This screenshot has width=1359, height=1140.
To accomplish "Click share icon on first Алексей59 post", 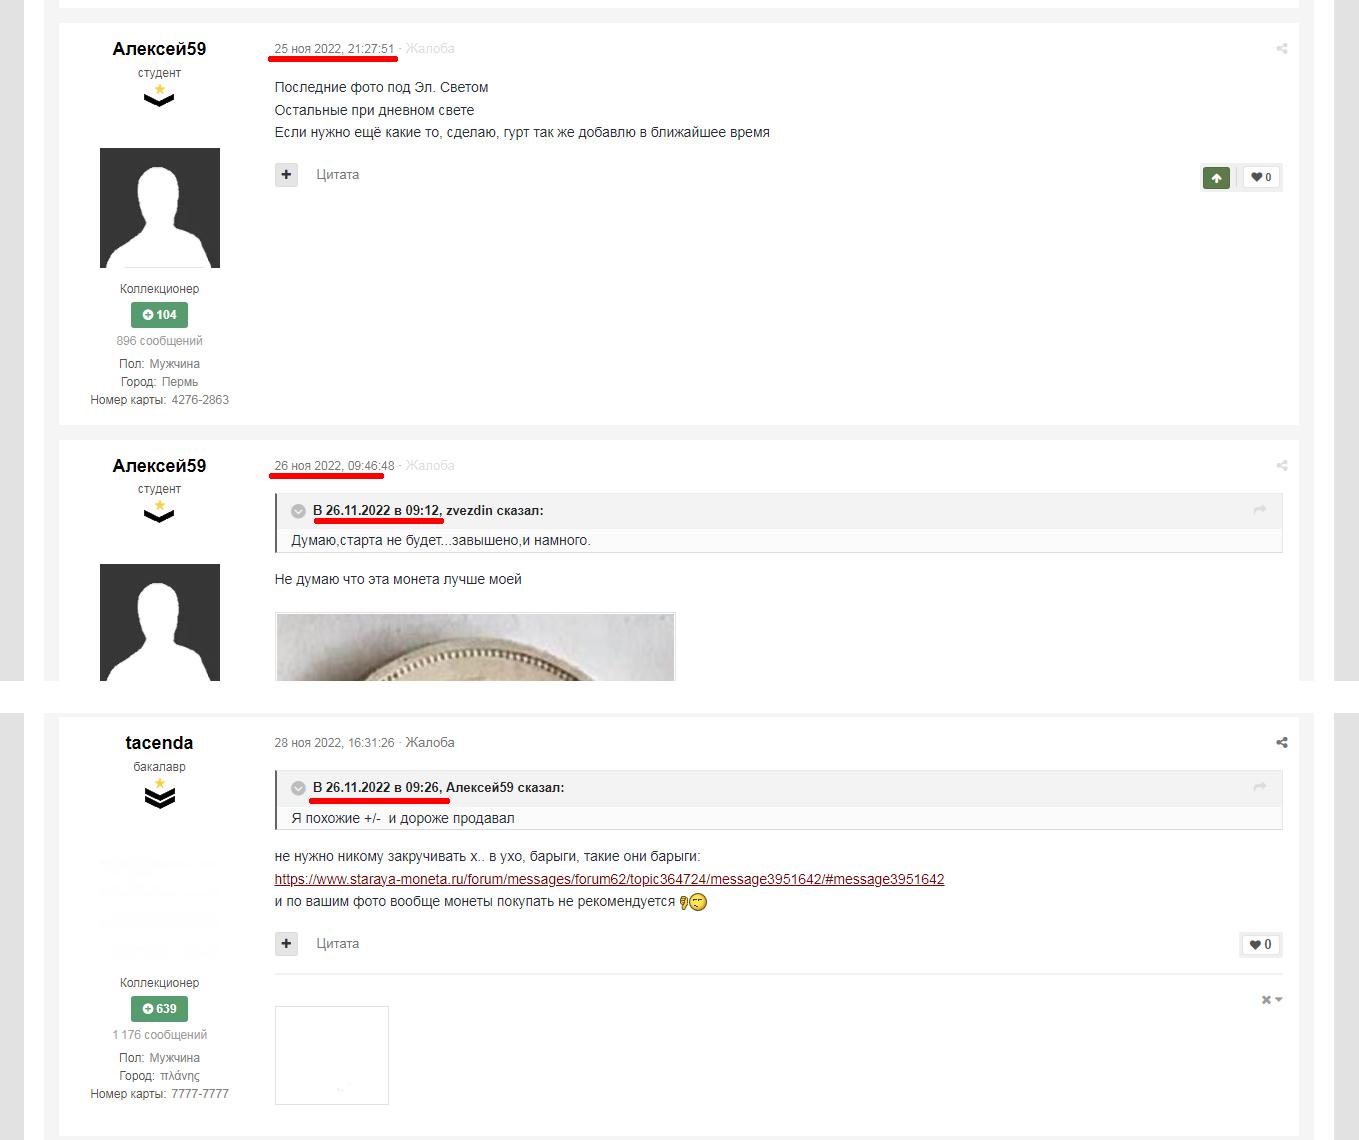I will tap(1281, 49).
